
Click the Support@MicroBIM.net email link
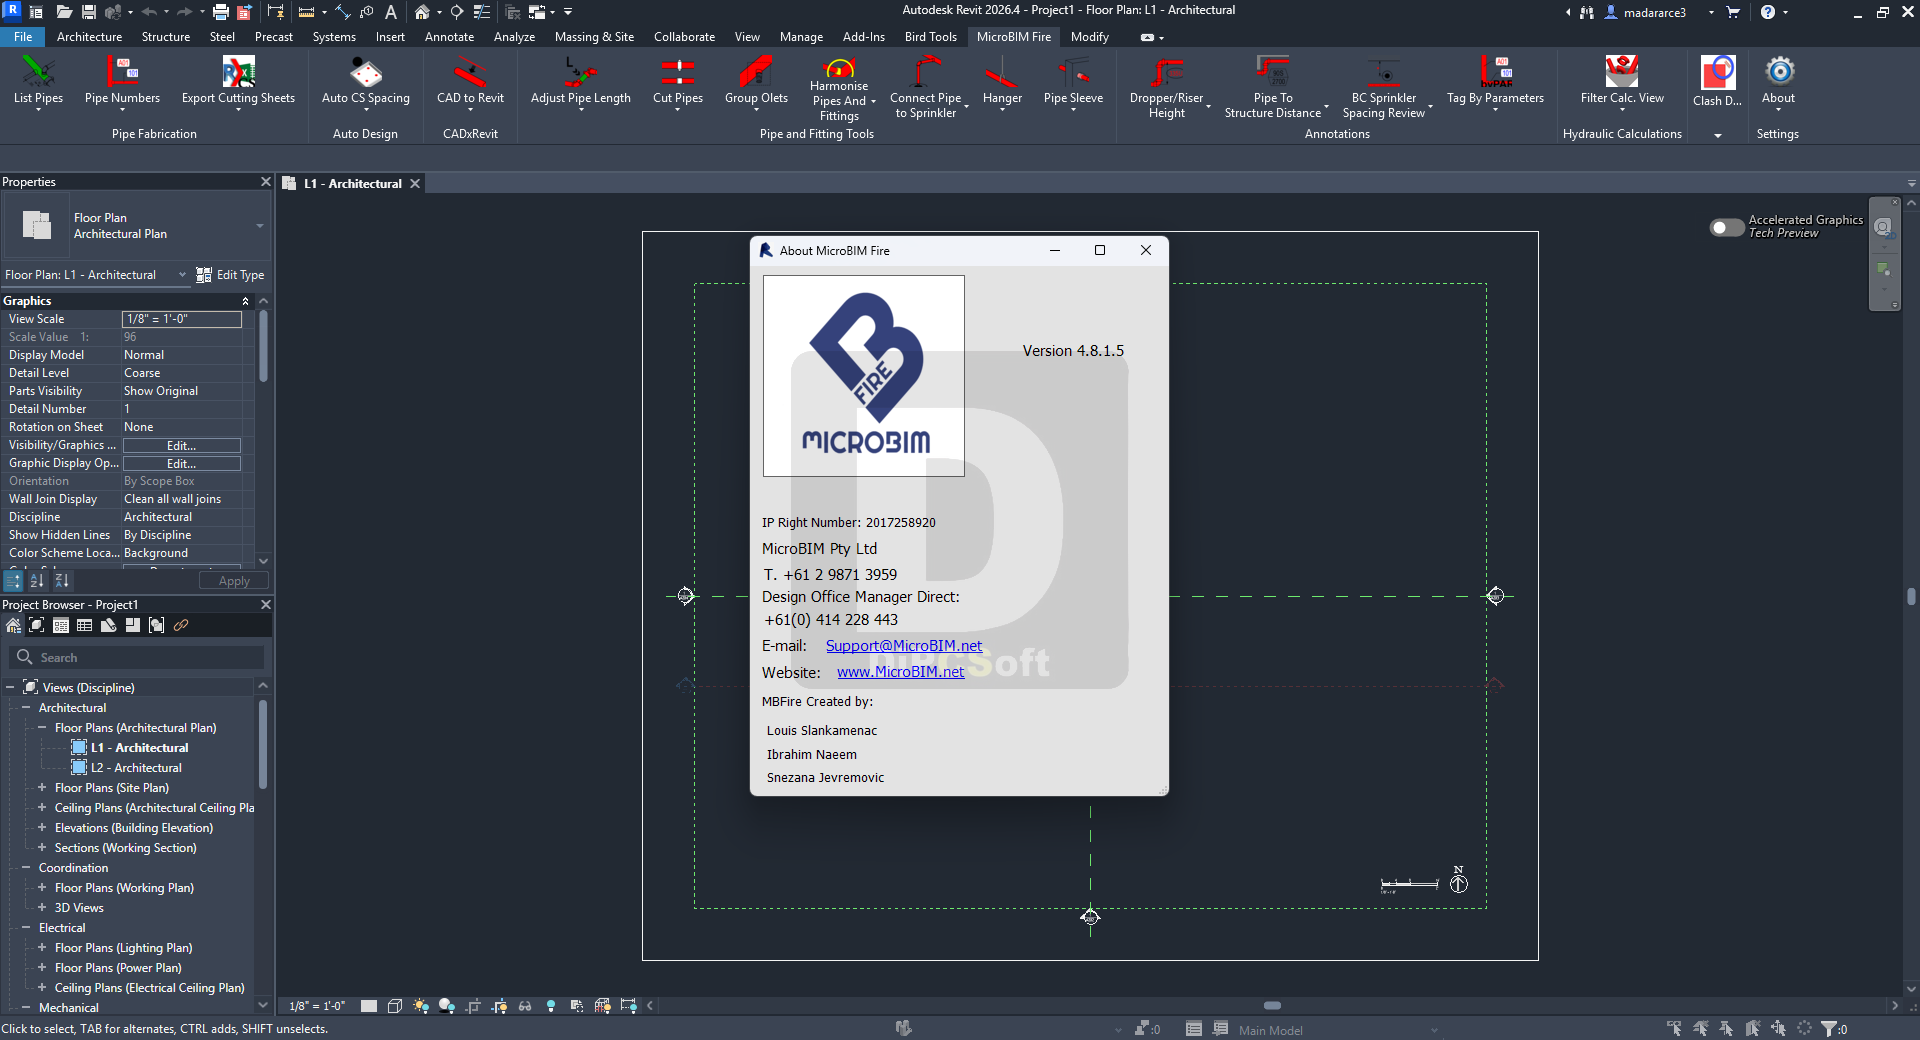[x=904, y=646]
